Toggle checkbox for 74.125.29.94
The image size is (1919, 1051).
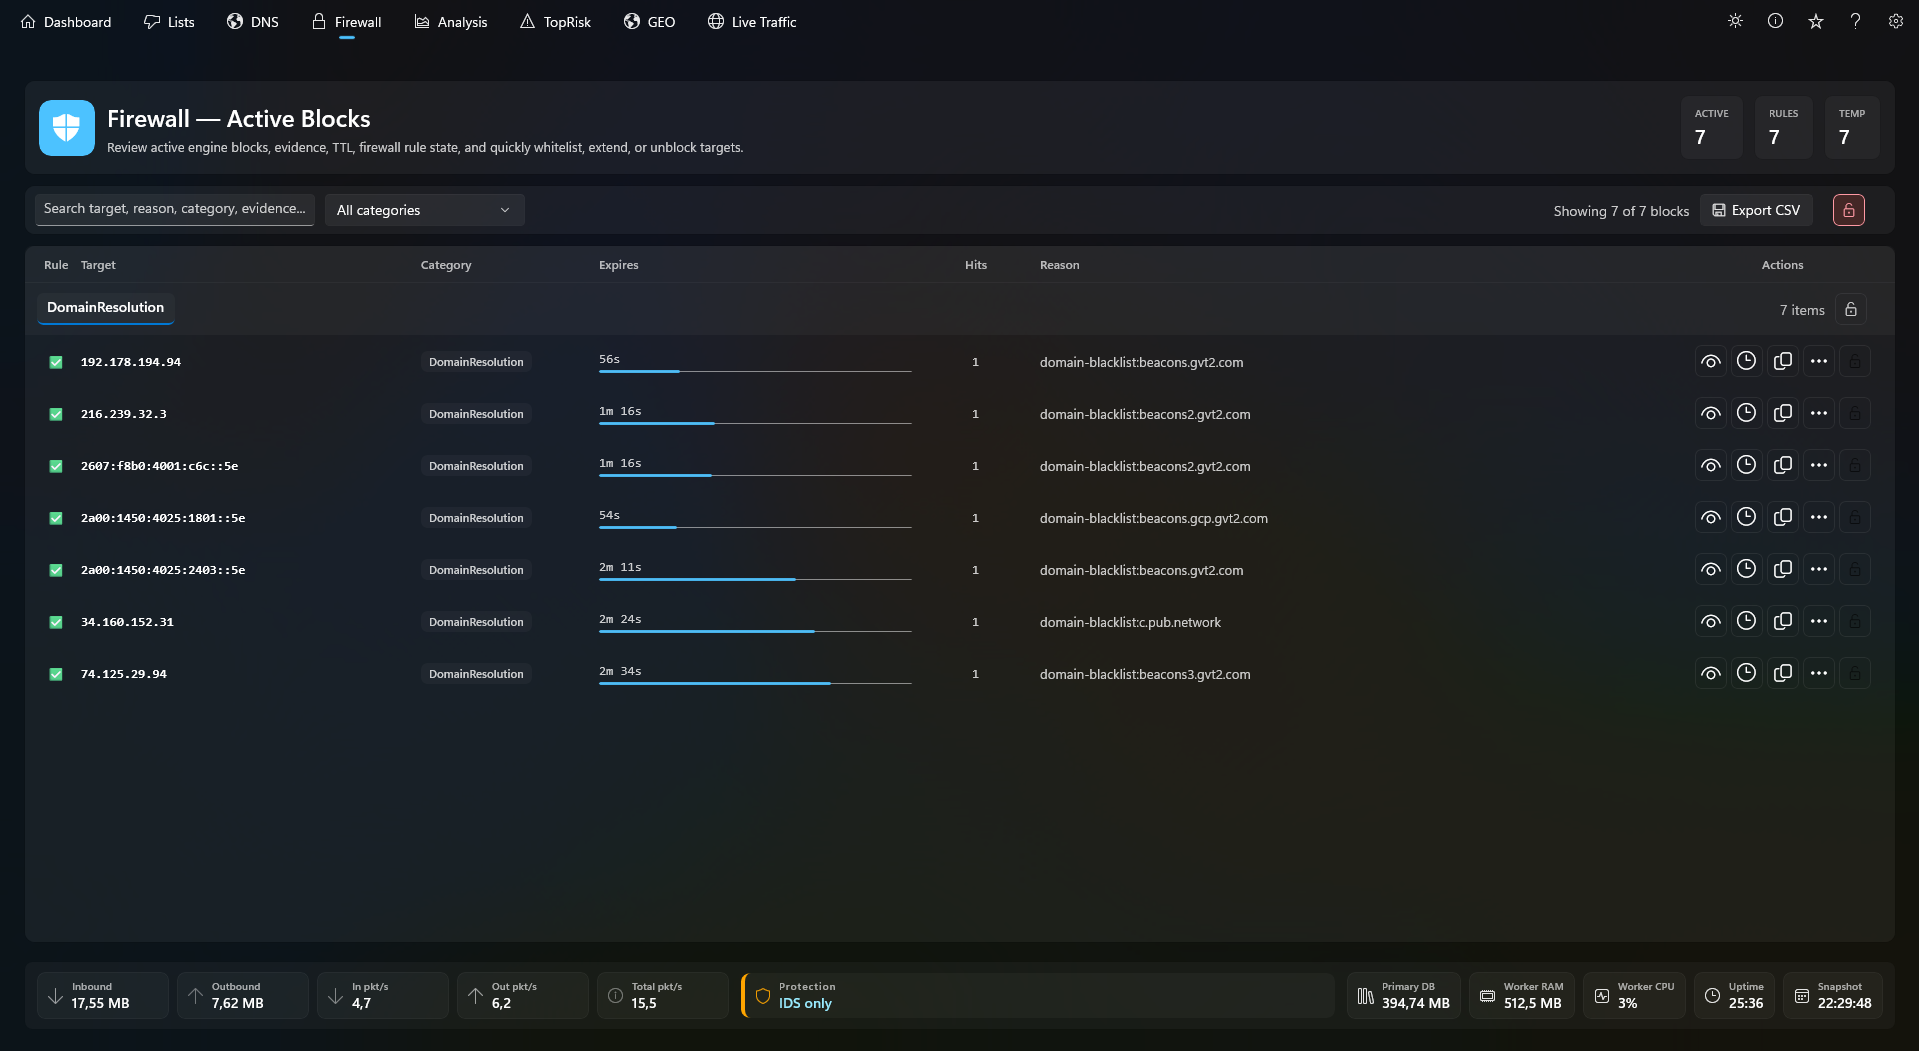point(56,674)
